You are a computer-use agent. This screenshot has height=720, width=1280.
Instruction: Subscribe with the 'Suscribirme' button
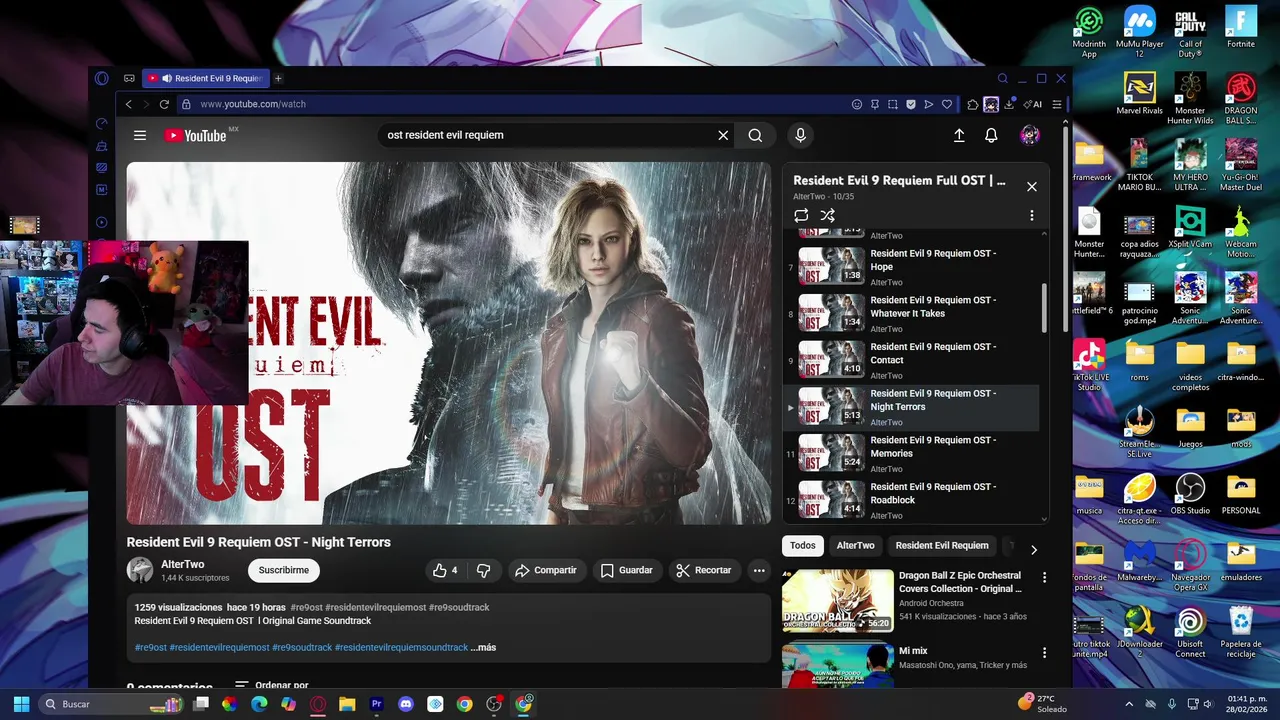284,570
